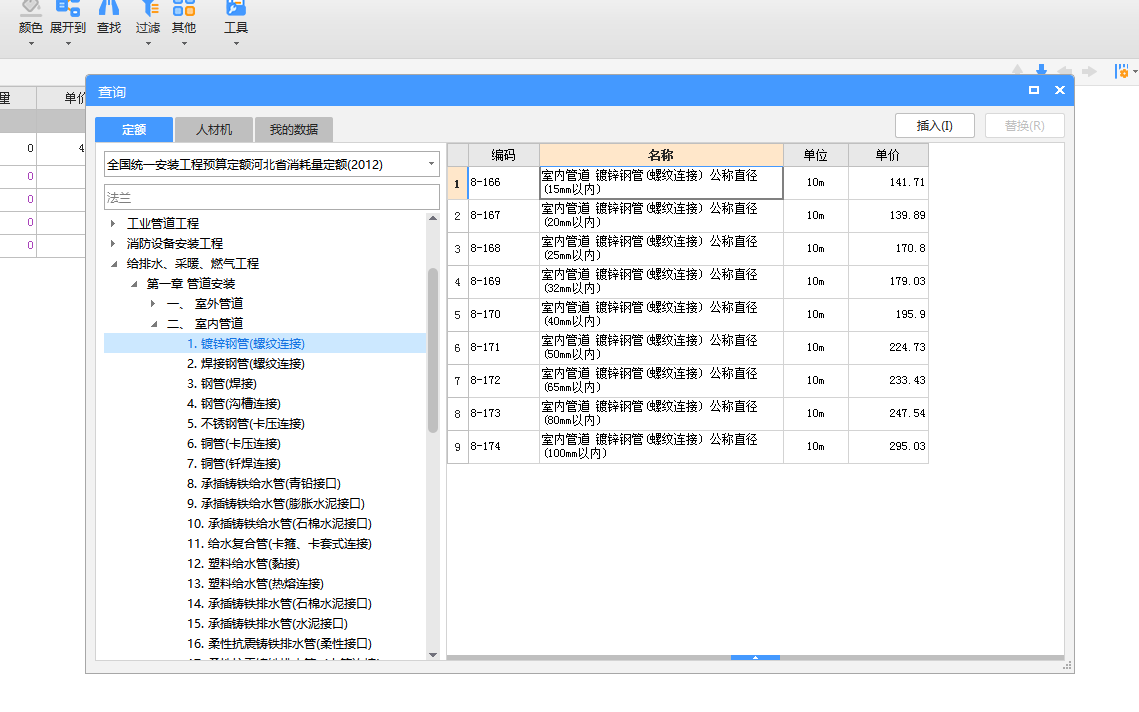1139x712 pixels.
Task: Click the 过滤 filter icon
Action: pyautogui.click(x=148, y=8)
